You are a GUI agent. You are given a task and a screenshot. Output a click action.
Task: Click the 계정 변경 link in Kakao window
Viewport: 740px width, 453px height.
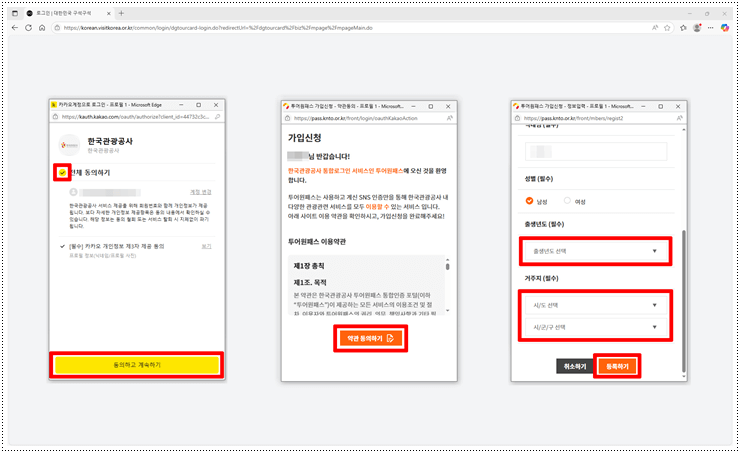pyautogui.click(x=201, y=192)
